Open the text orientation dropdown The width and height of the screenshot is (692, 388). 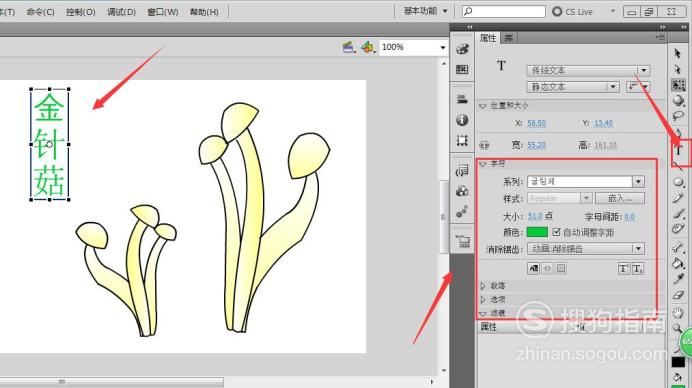(x=638, y=87)
